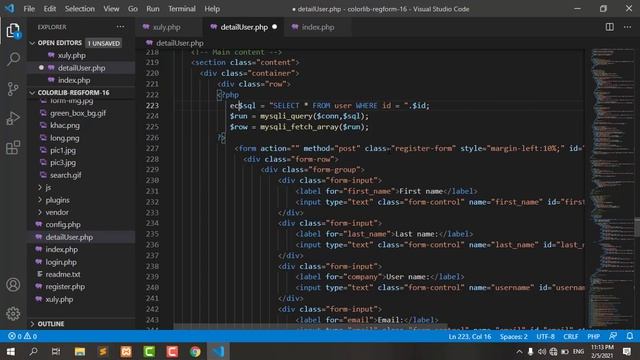
Task: Open the Selection menu
Action: (80, 9)
